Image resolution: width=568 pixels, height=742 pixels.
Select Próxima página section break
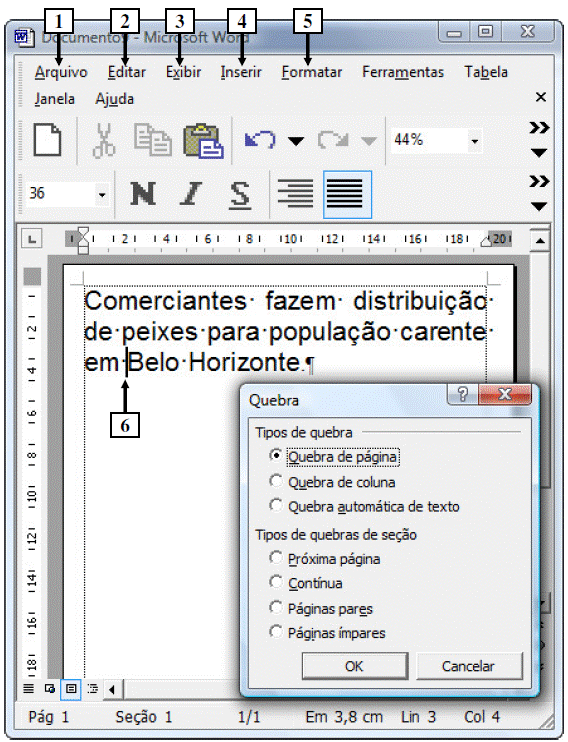tap(325, 559)
